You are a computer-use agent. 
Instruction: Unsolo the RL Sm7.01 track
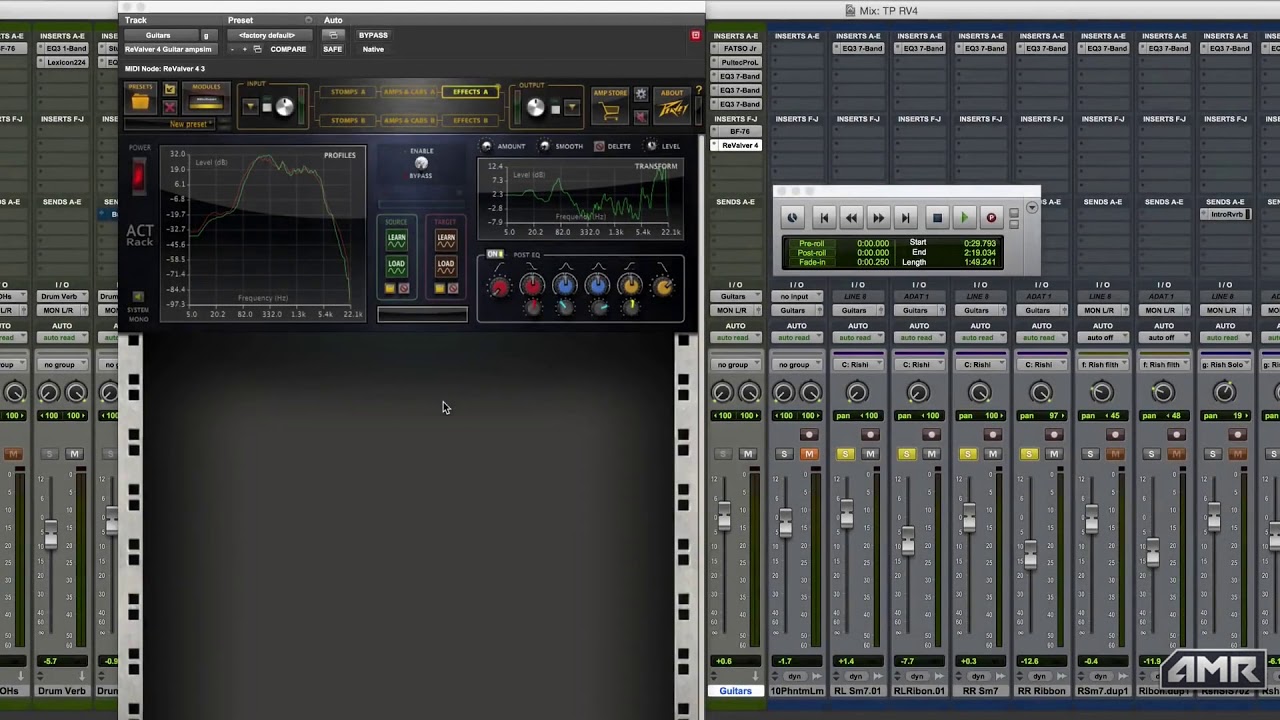pos(845,454)
